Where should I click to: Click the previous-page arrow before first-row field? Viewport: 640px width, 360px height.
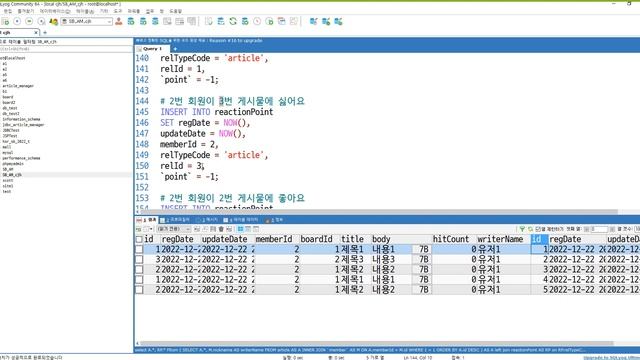587,229
